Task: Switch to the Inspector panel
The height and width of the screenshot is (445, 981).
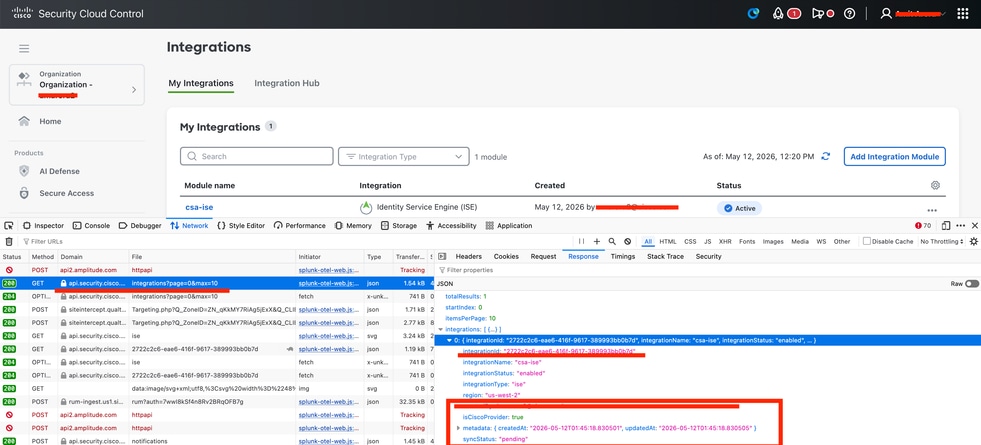Action: pyautogui.click(x=43, y=225)
